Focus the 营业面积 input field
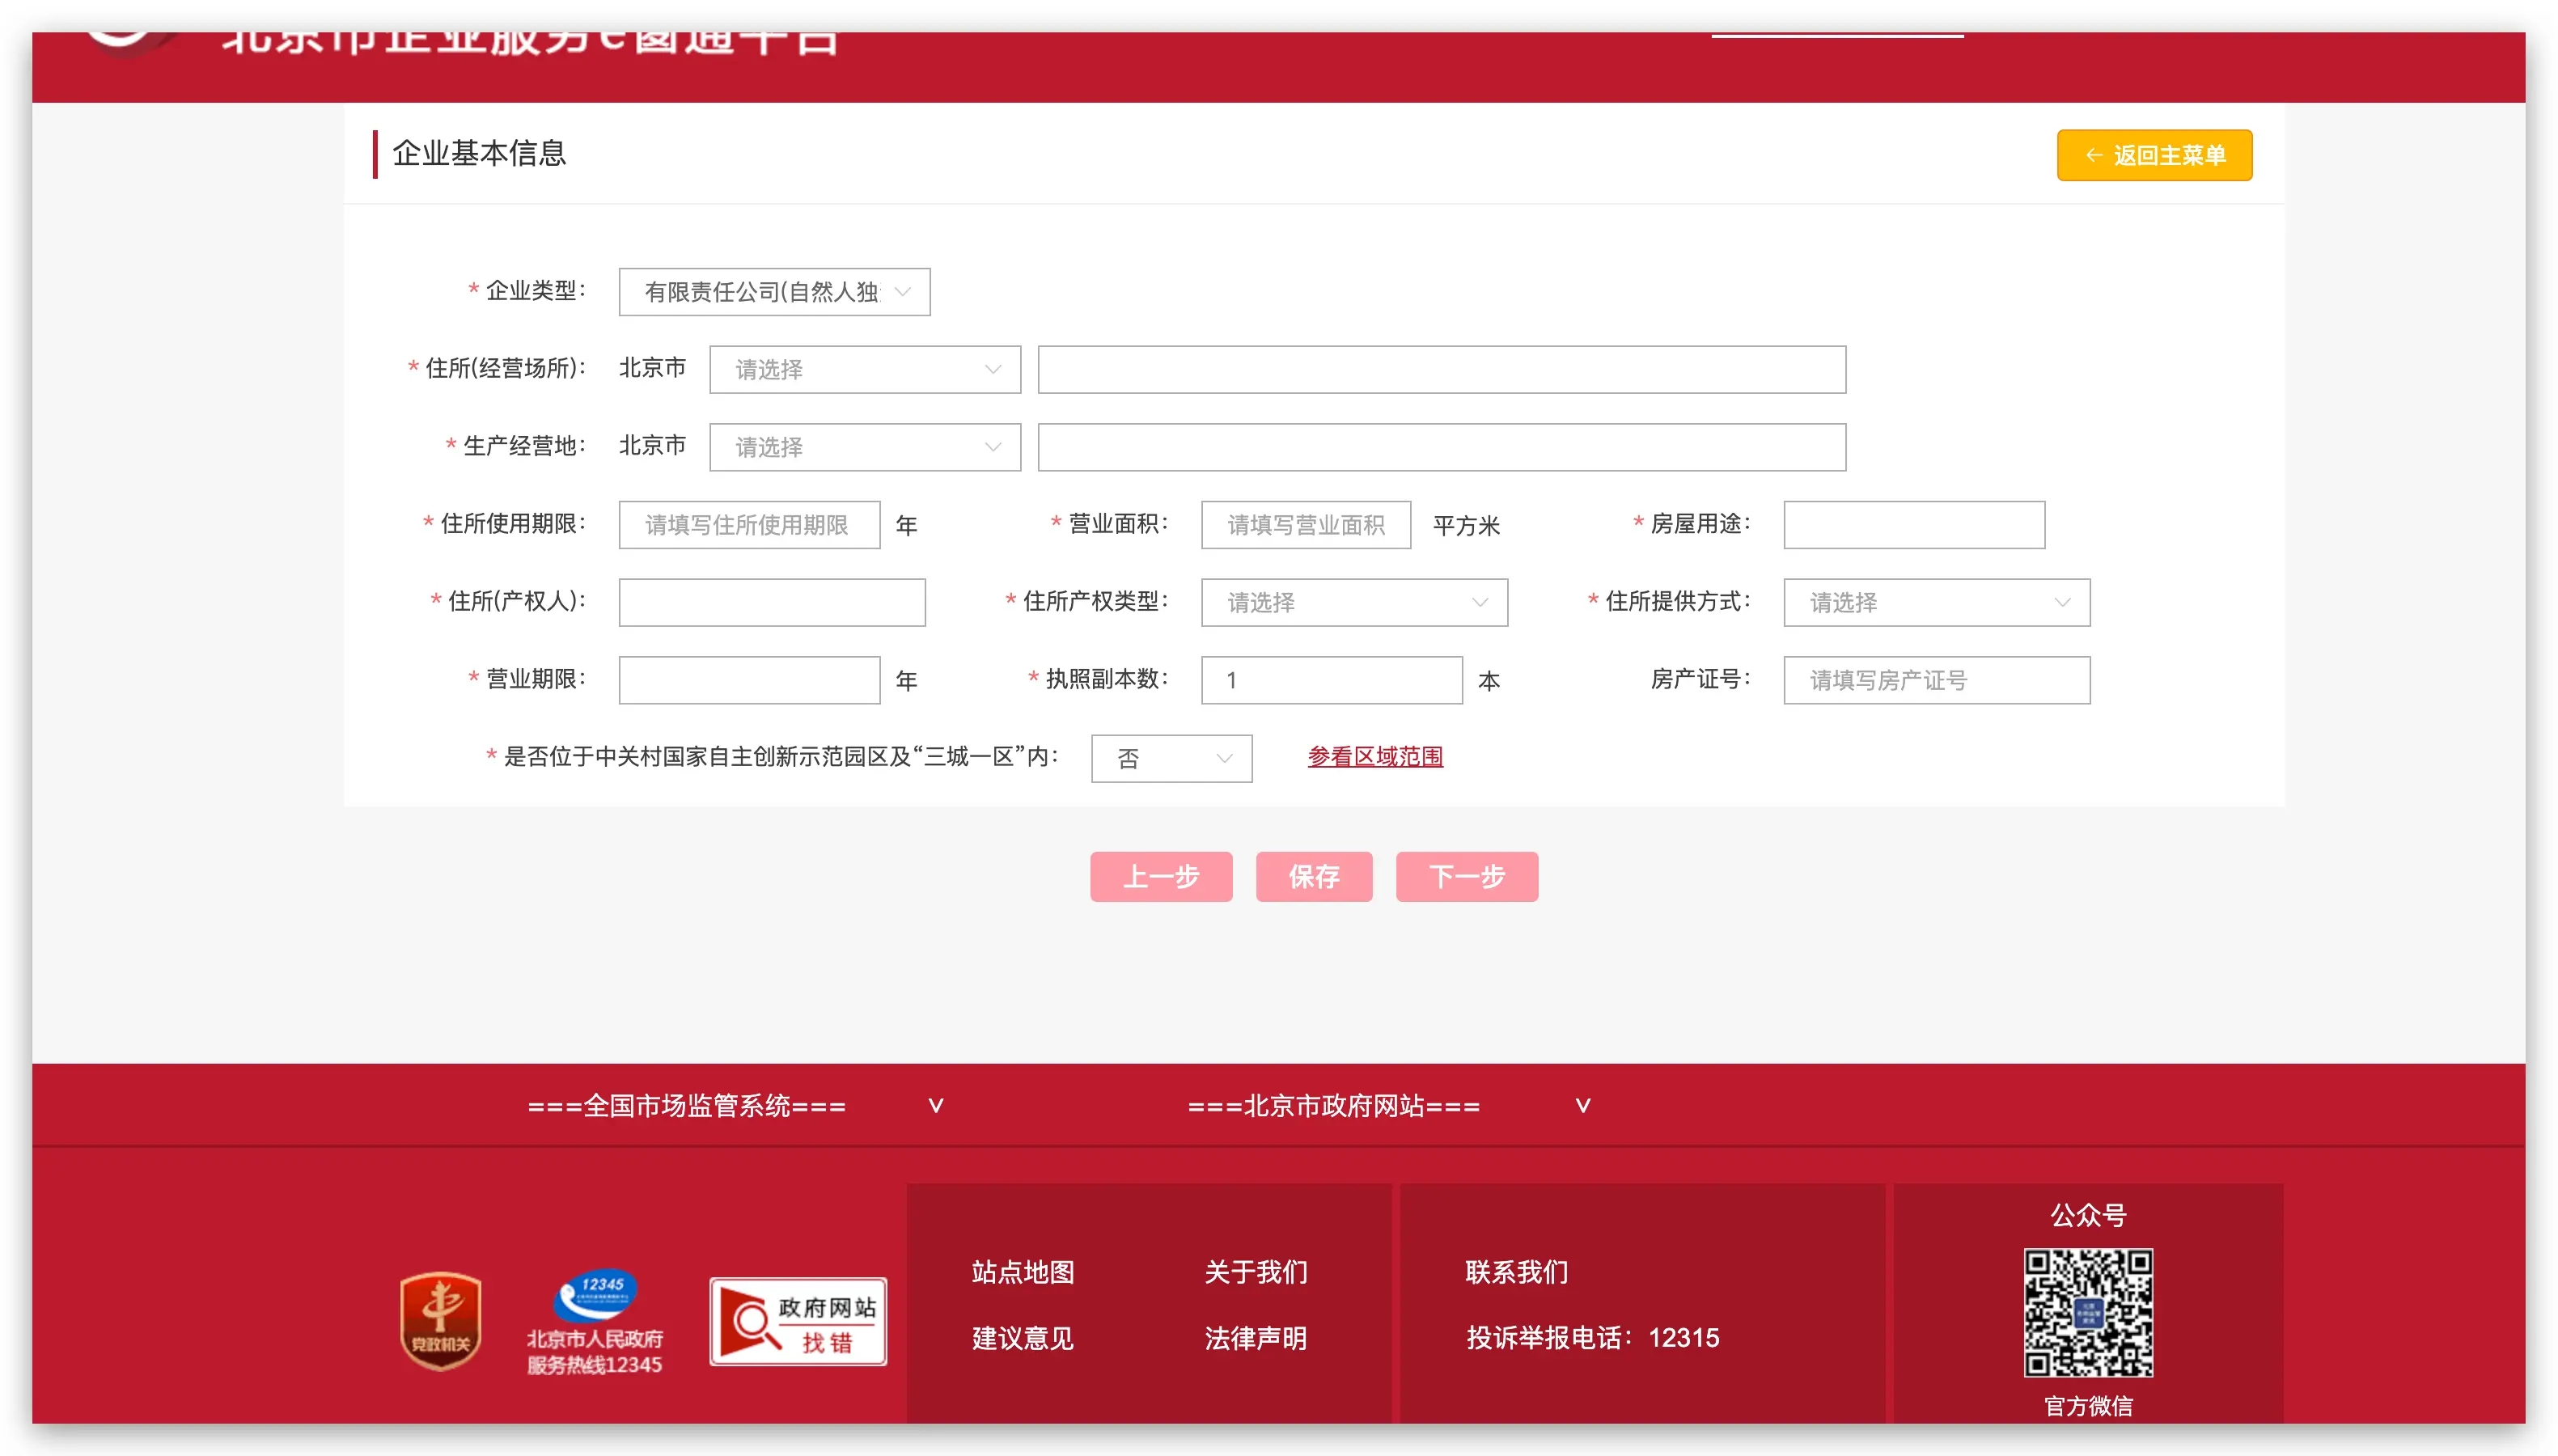Viewport: 2558px width, 1456px height. pyautogui.click(x=1305, y=525)
